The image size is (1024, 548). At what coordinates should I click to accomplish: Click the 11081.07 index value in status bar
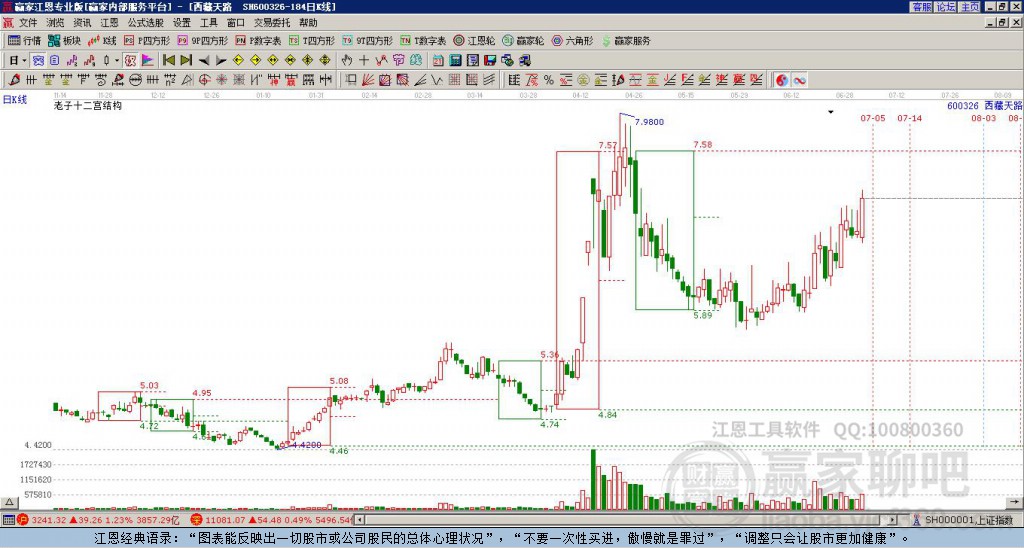click(x=227, y=520)
